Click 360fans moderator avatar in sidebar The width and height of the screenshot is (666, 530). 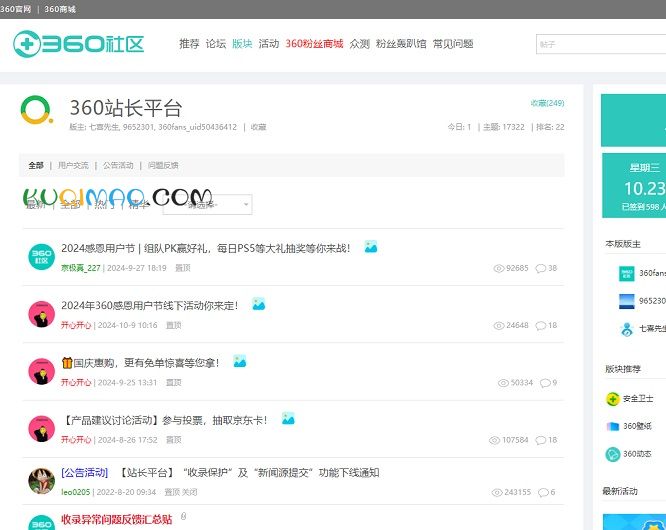[626, 273]
